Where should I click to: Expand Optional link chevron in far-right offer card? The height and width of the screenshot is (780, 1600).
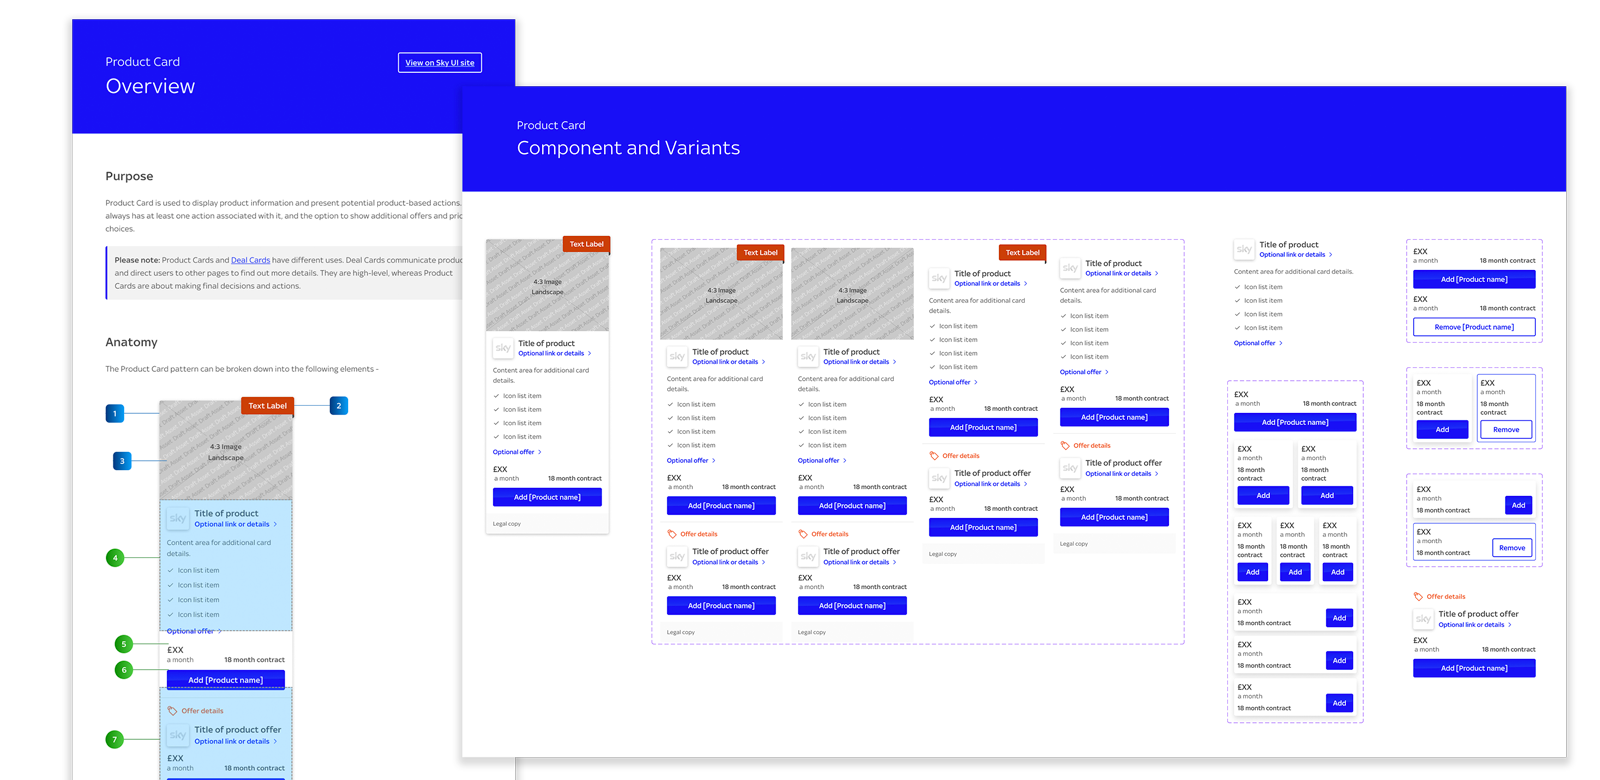point(1510,625)
